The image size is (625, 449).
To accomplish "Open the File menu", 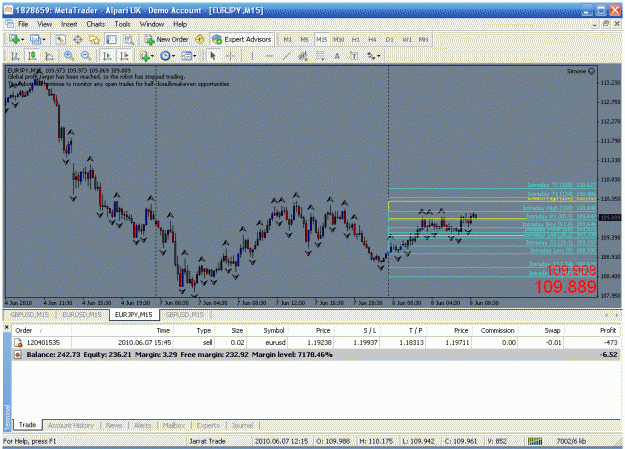I will tap(23, 24).
